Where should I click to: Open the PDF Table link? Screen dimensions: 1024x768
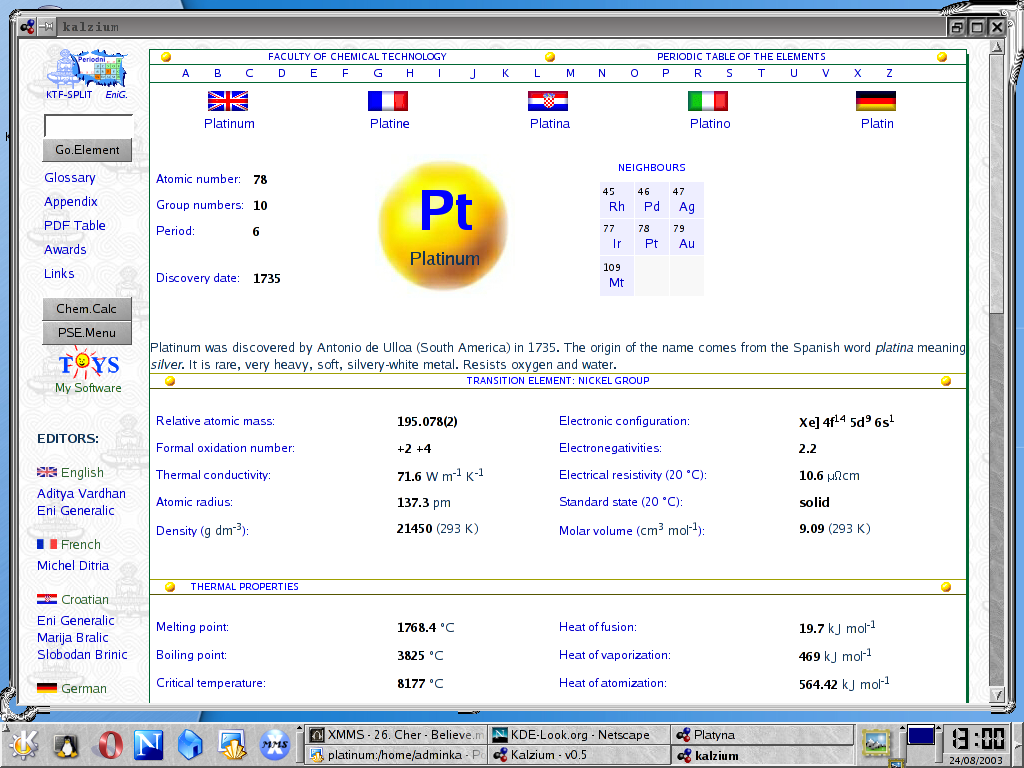(74, 225)
